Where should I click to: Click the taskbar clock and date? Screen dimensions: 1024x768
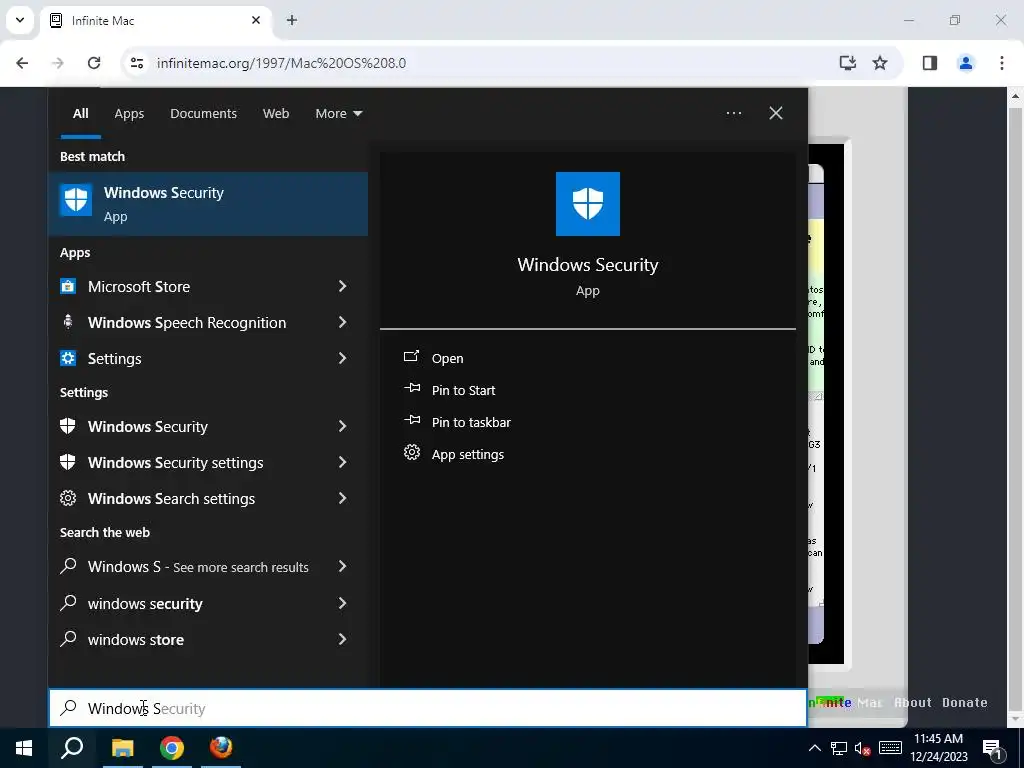[x=938, y=748]
